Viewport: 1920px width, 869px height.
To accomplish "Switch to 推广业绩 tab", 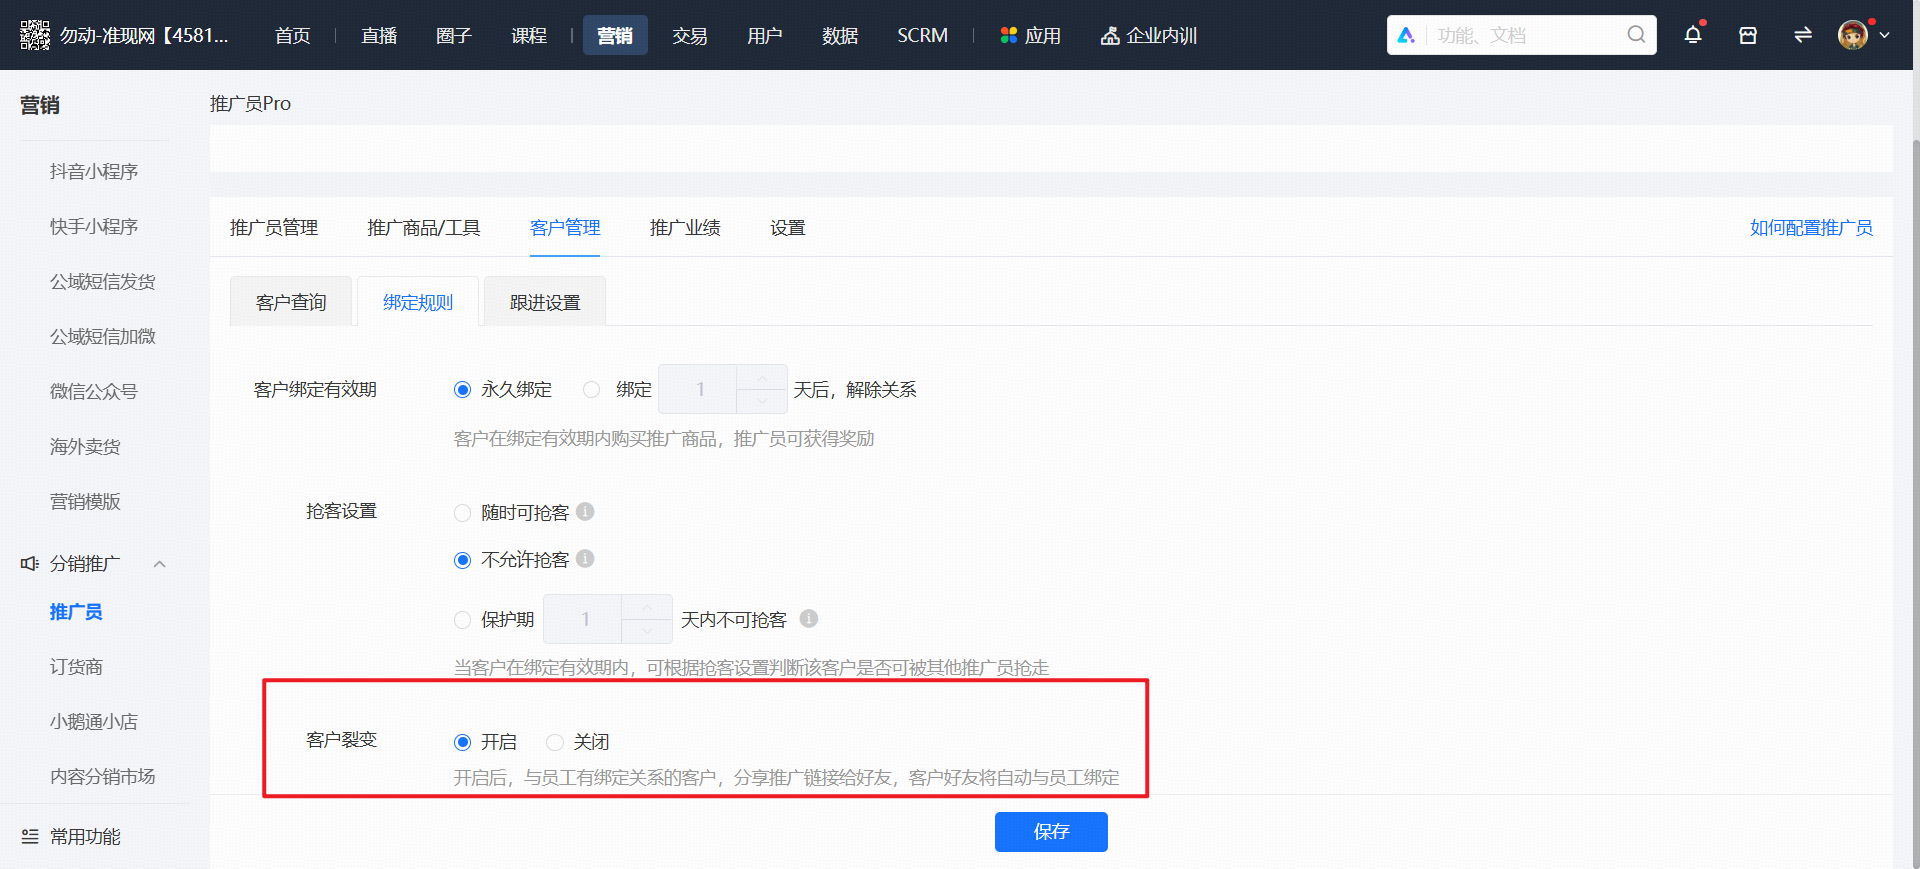I will pyautogui.click(x=685, y=228).
